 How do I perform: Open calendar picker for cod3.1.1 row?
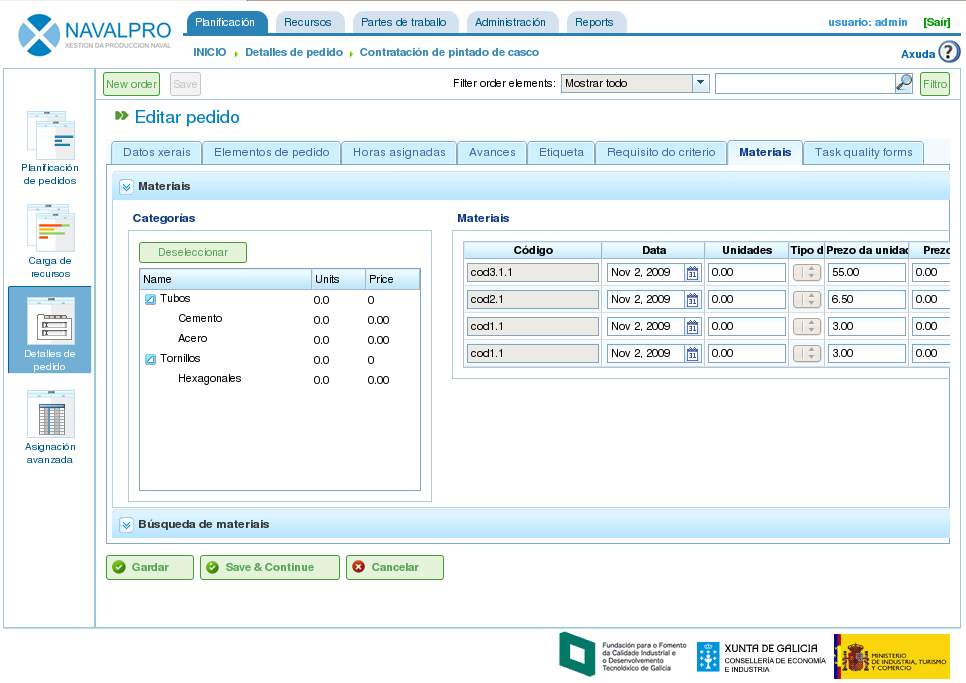pyautogui.click(x=692, y=273)
